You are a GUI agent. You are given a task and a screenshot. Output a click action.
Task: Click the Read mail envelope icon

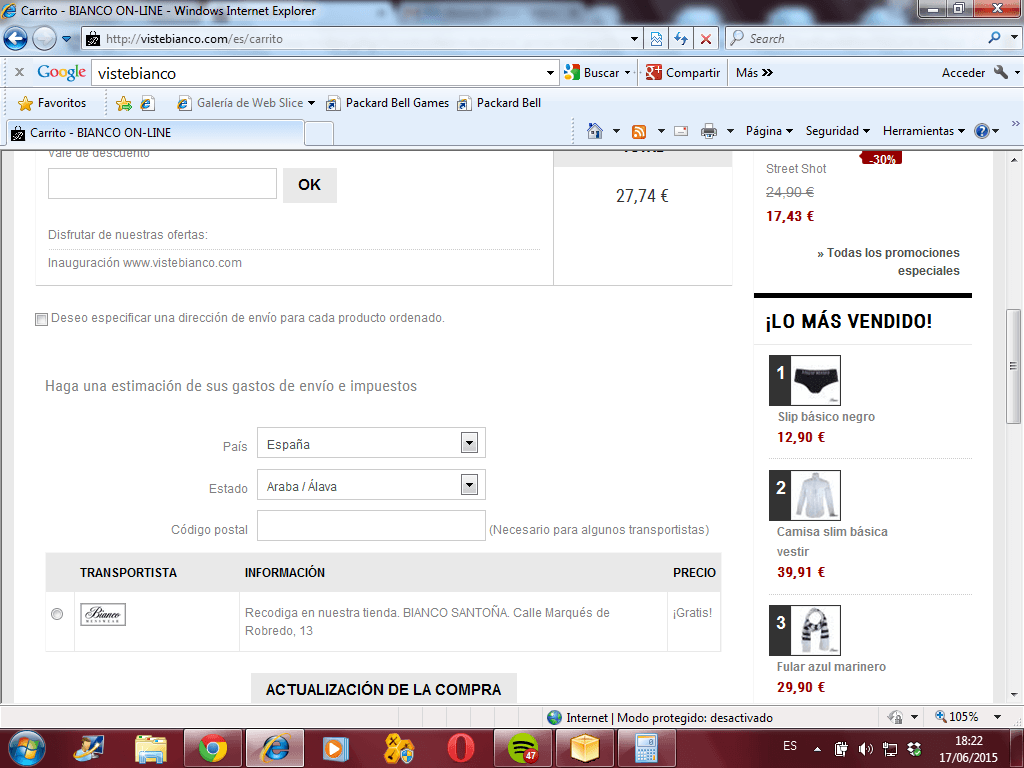point(681,131)
